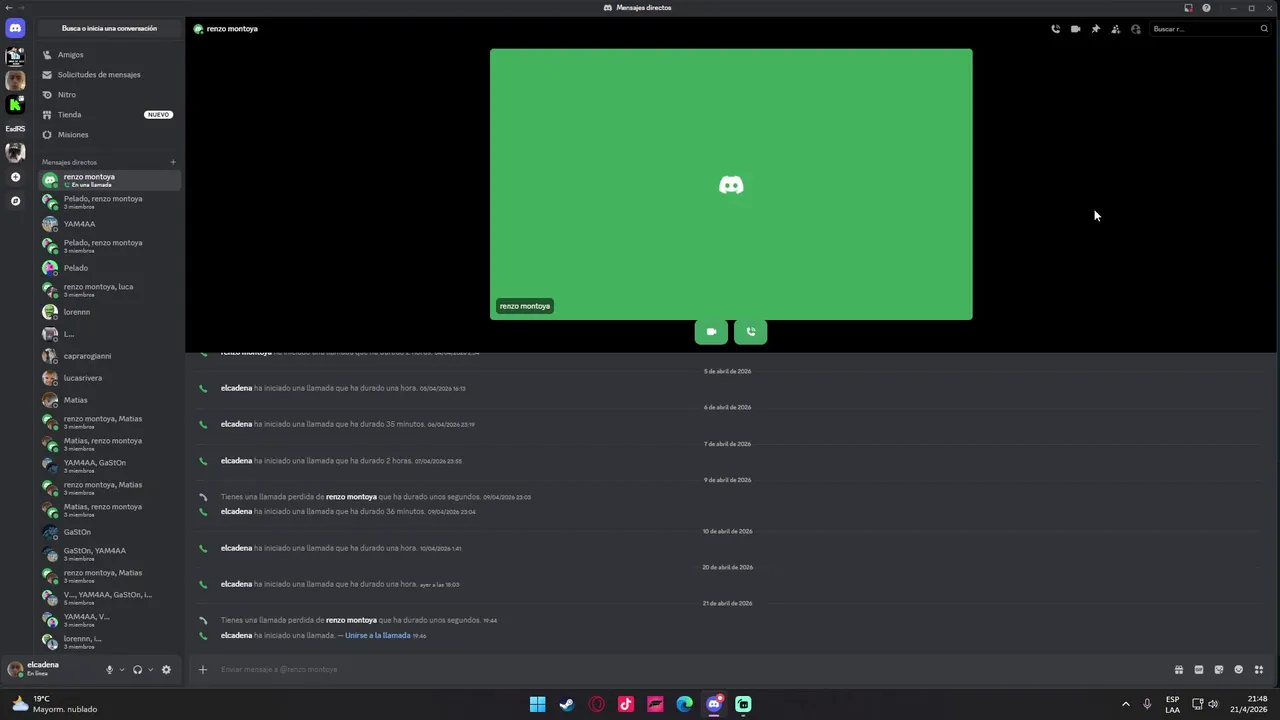1280x720 pixels.
Task: Open Microsoft Edge from the taskbar
Action: (684, 704)
